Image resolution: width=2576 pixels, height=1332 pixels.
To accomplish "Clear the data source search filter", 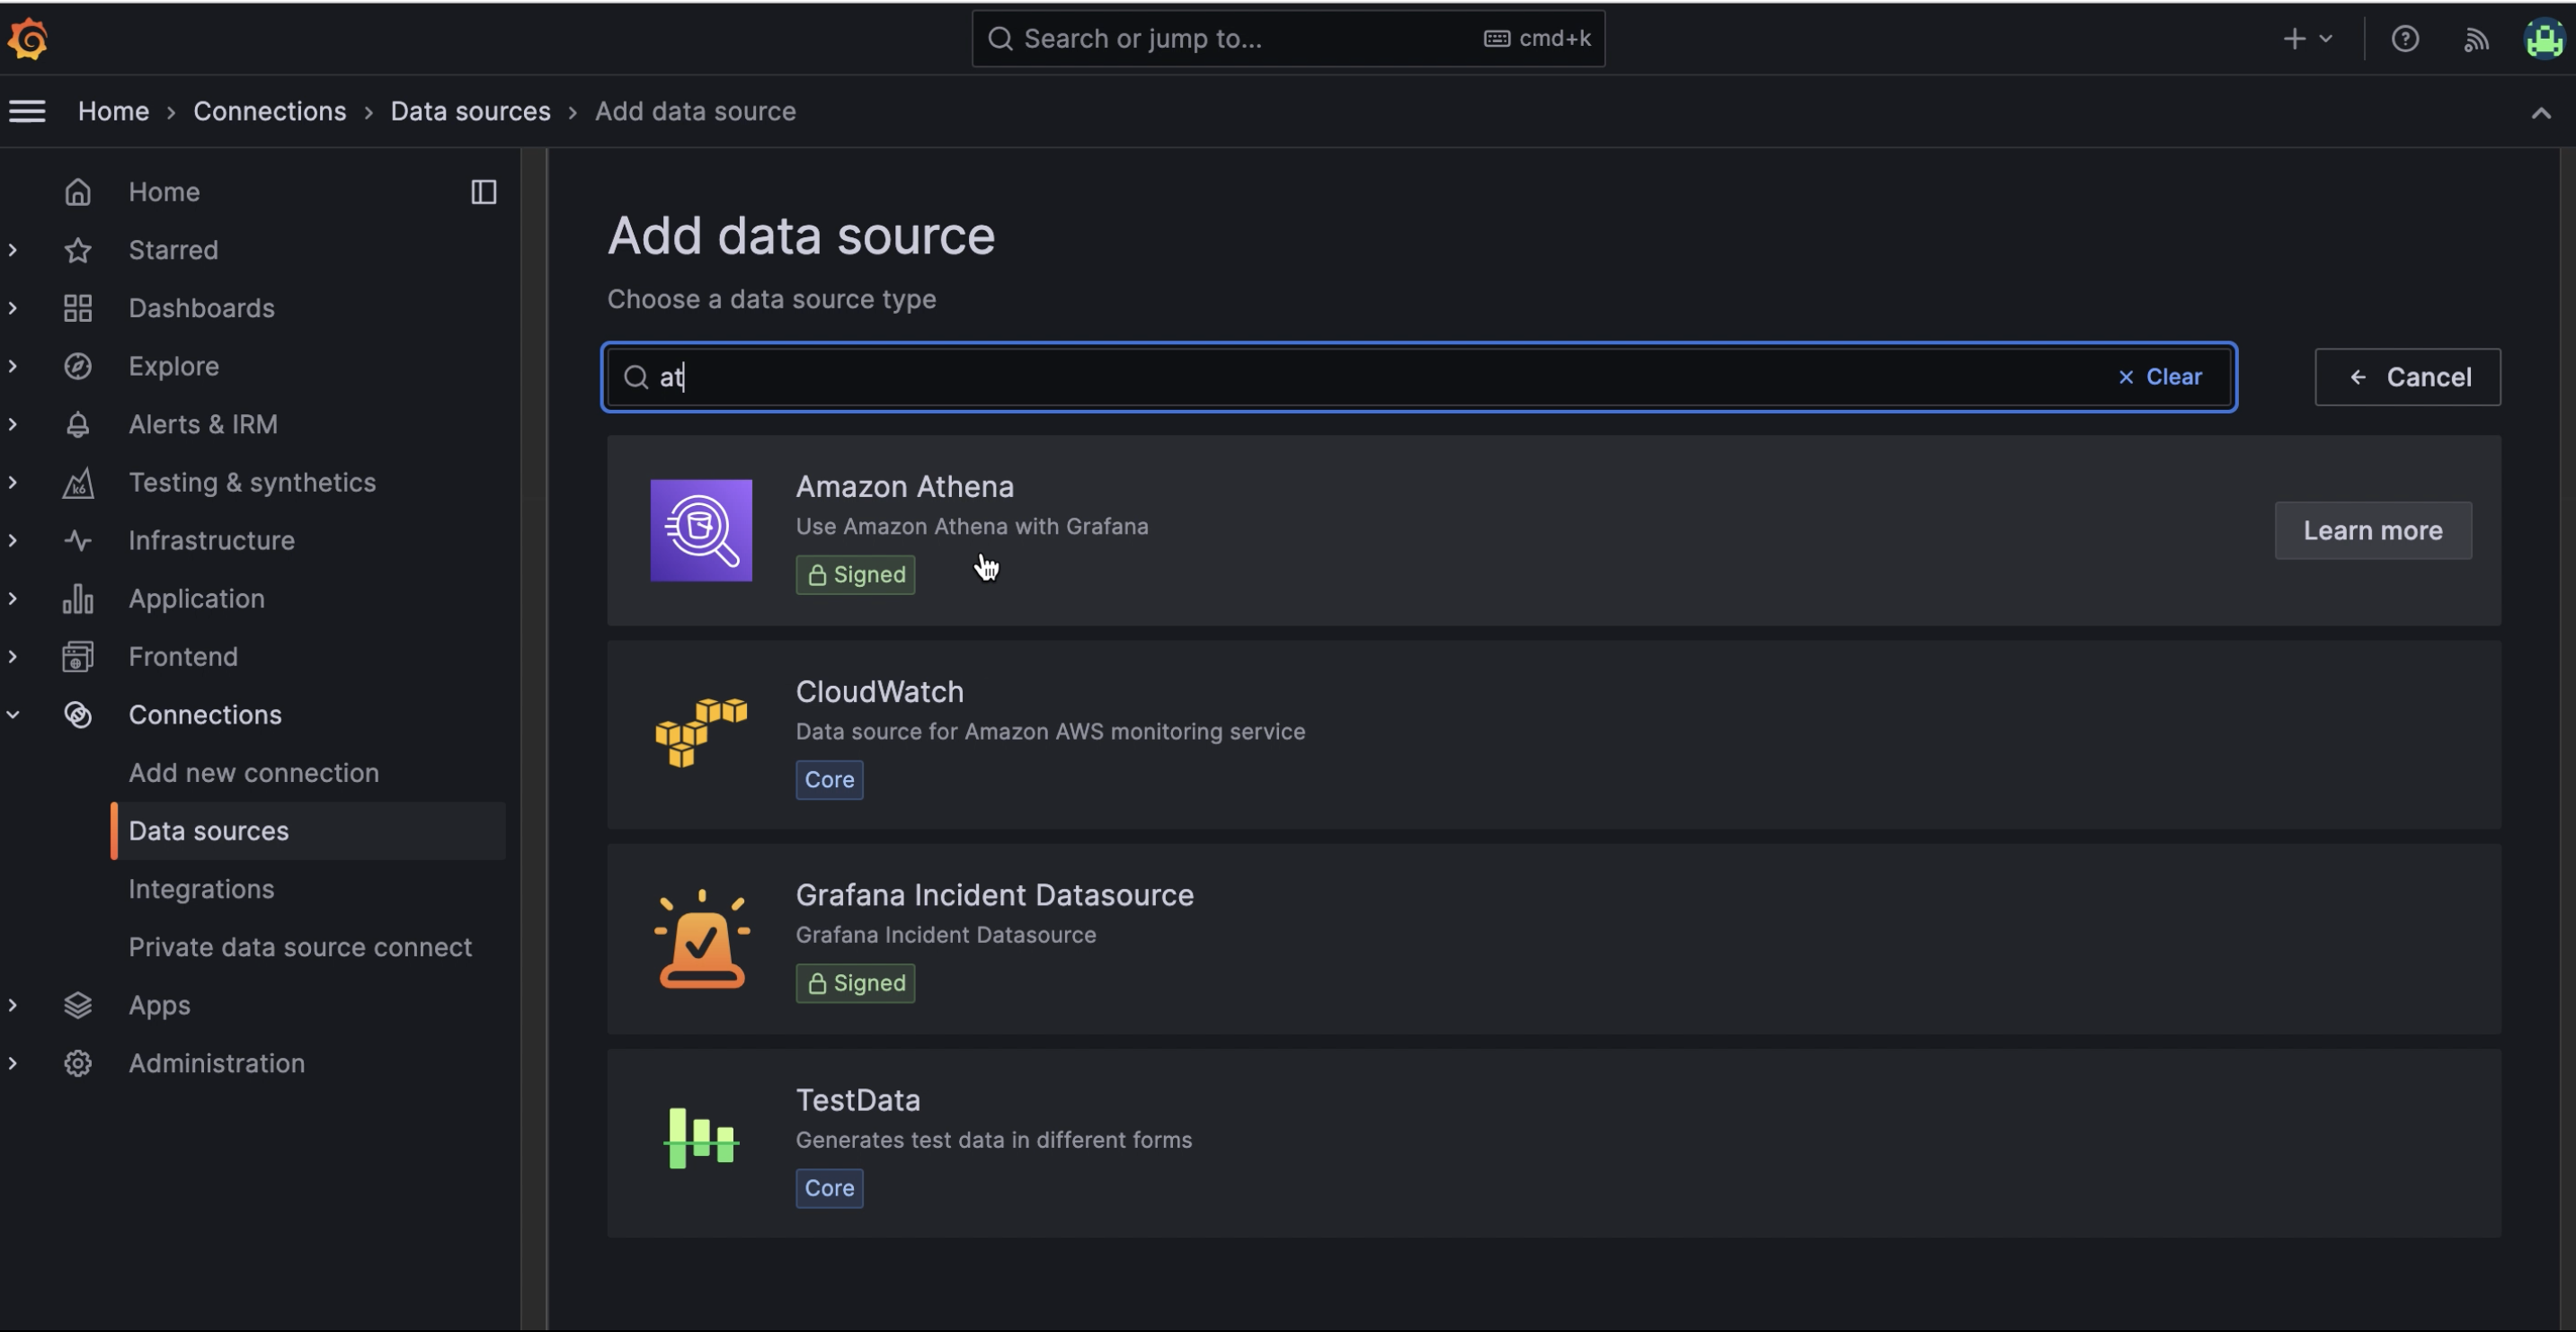I will (x=2160, y=377).
